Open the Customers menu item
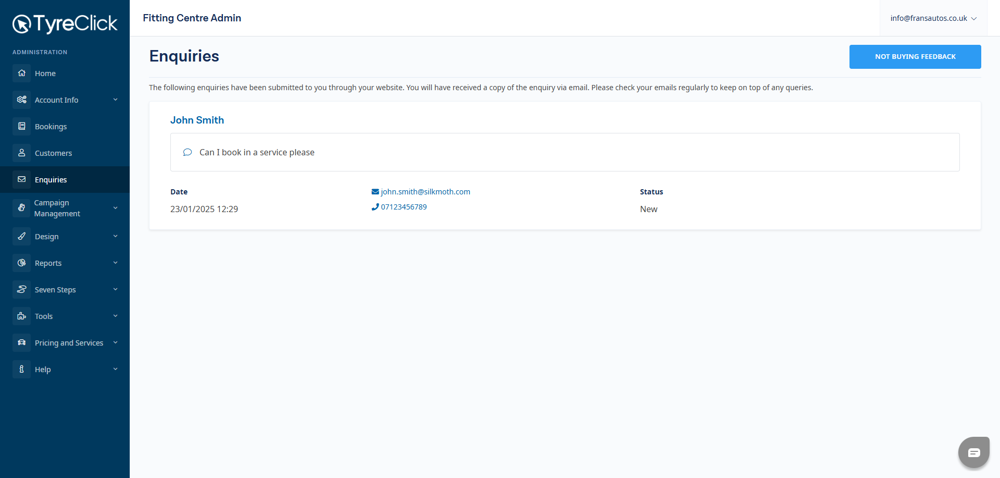The height and width of the screenshot is (478, 1000). pos(54,154)
